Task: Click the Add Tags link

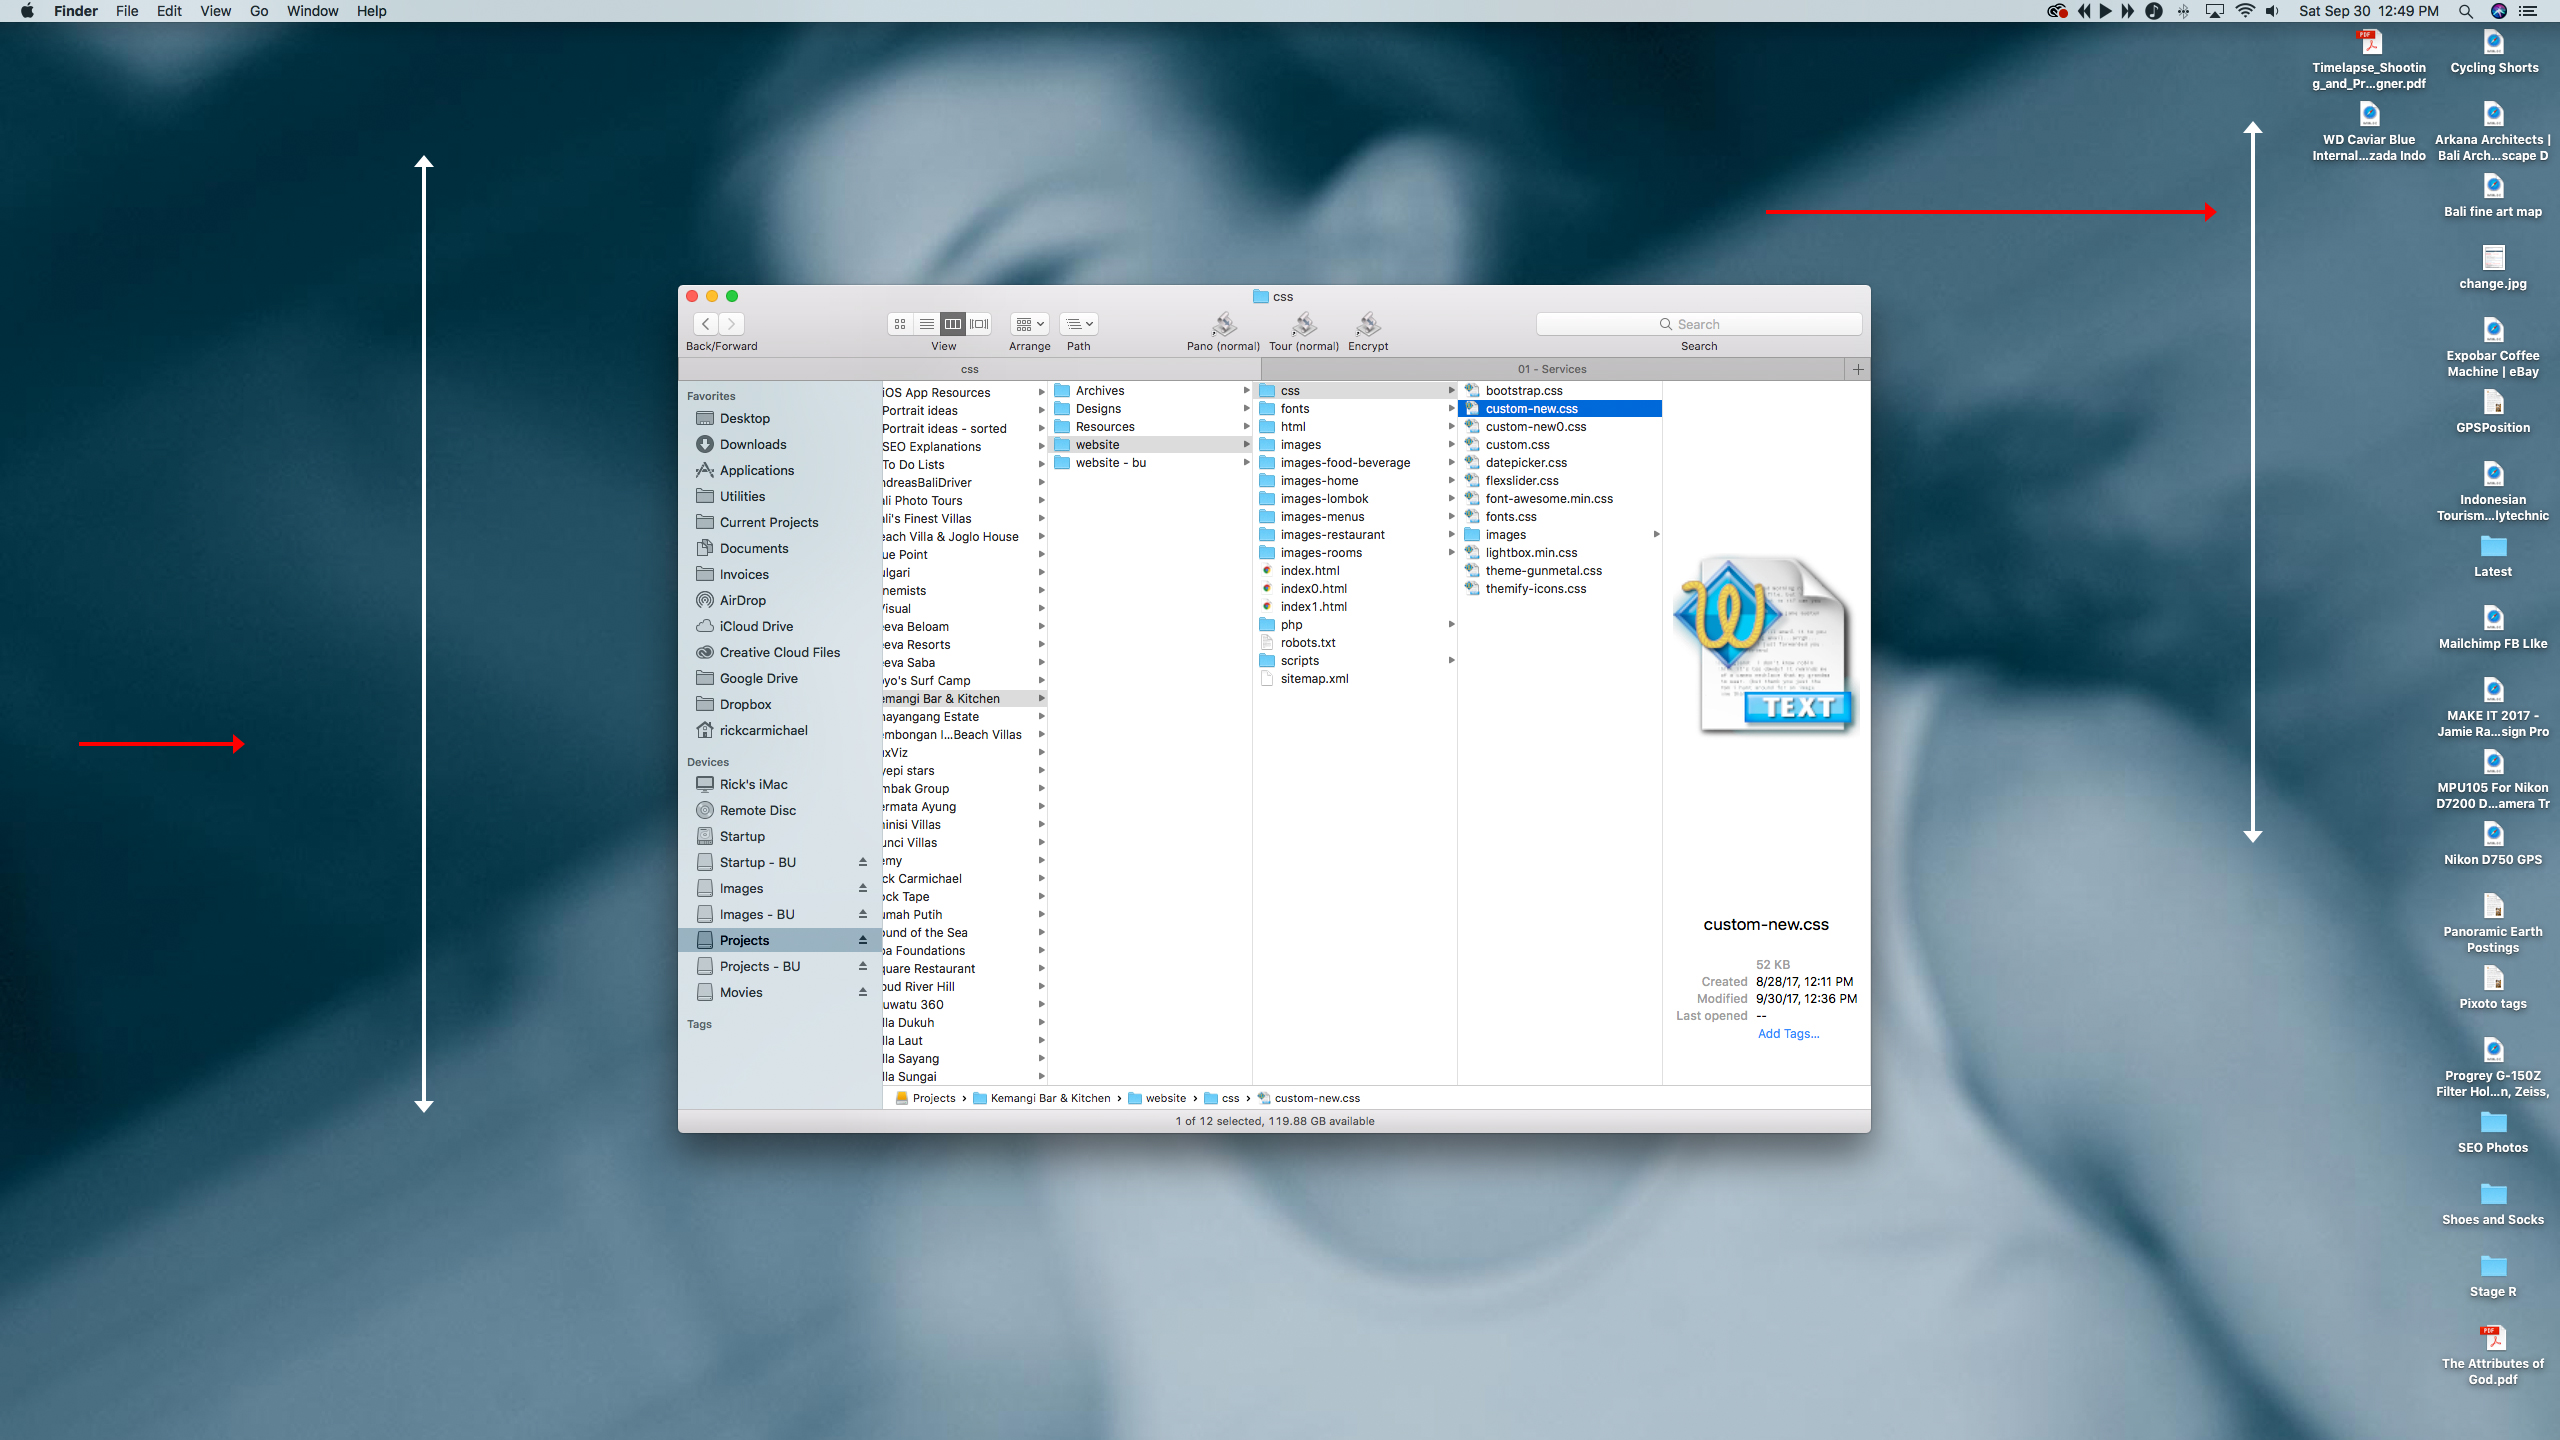Action: (1788, 1034)
